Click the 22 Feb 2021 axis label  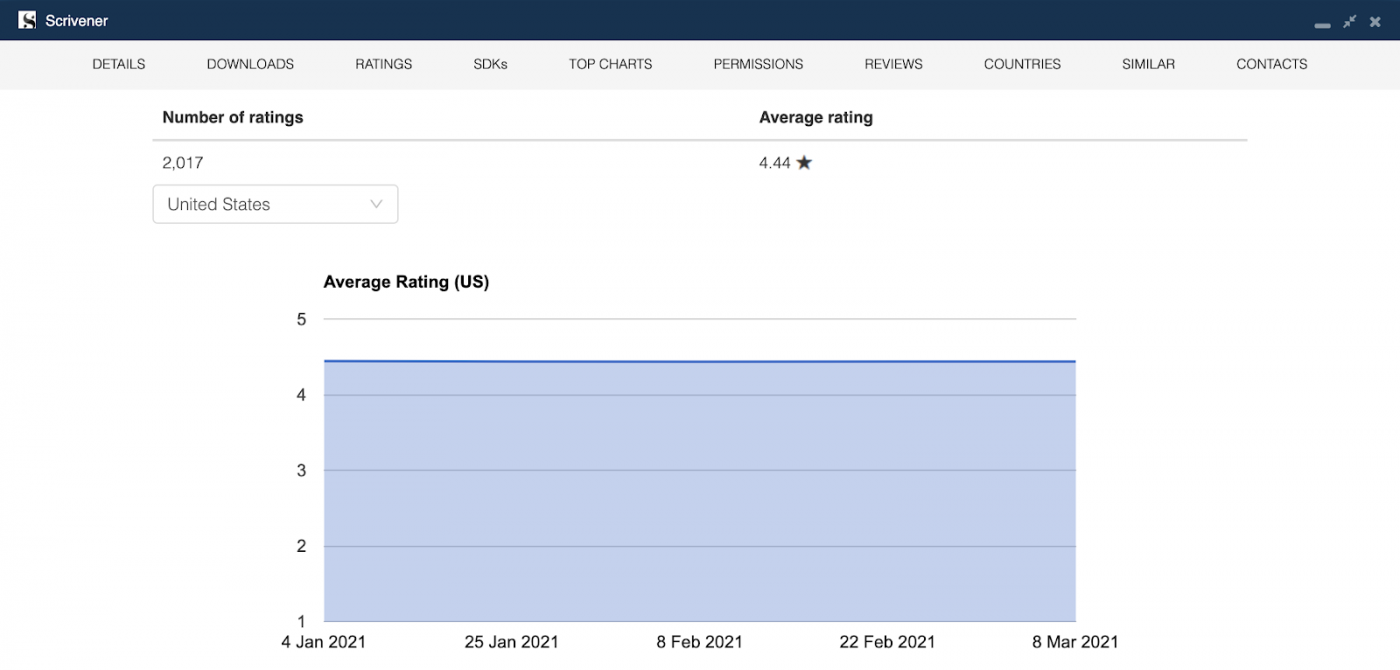887,642
